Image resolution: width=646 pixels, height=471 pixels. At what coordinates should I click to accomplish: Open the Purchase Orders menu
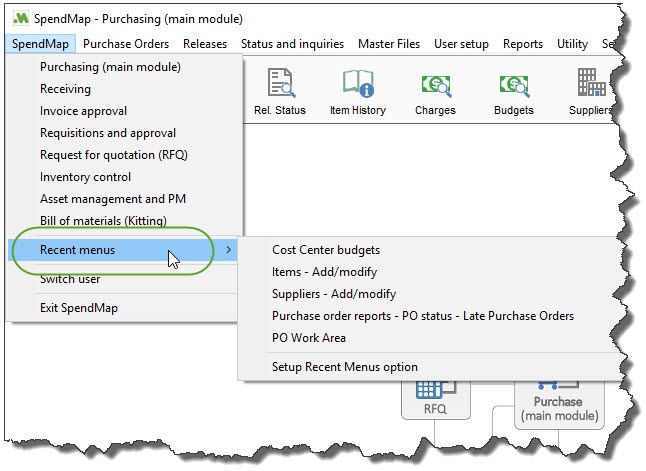(126, 44)
